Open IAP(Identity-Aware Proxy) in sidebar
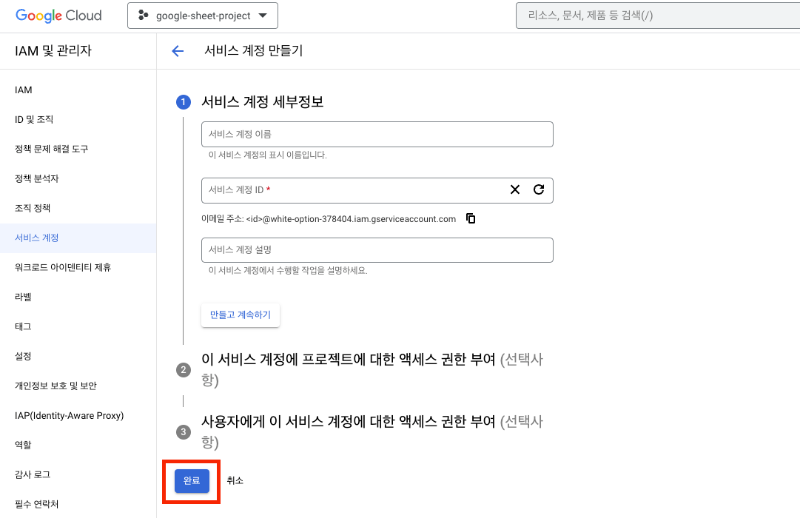This screenshot has width=800, height=518. pos(69,415)
